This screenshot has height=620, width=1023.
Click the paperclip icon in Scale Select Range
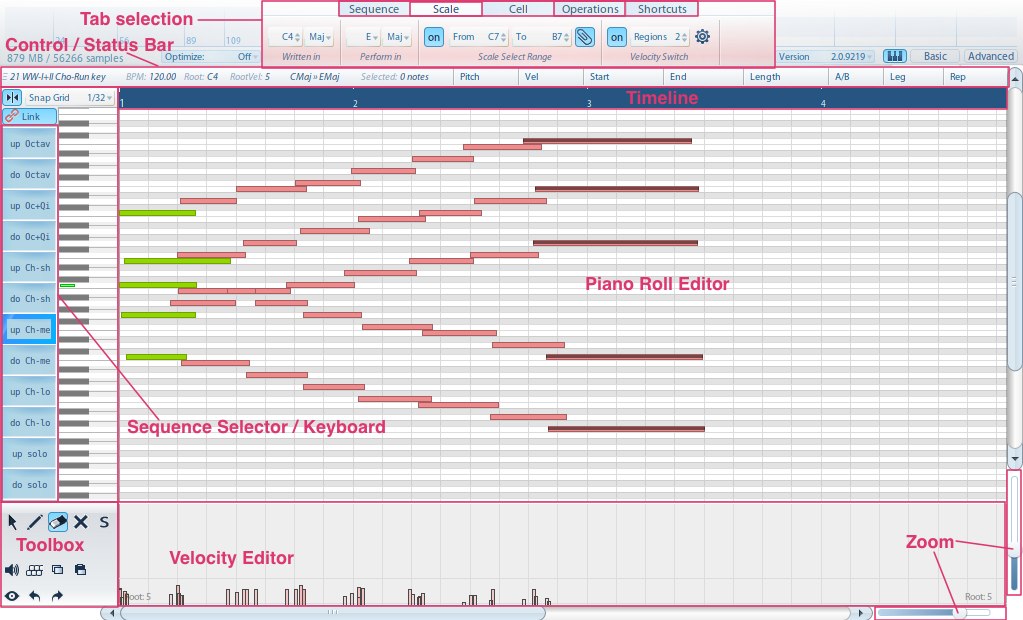pos(585,37)
